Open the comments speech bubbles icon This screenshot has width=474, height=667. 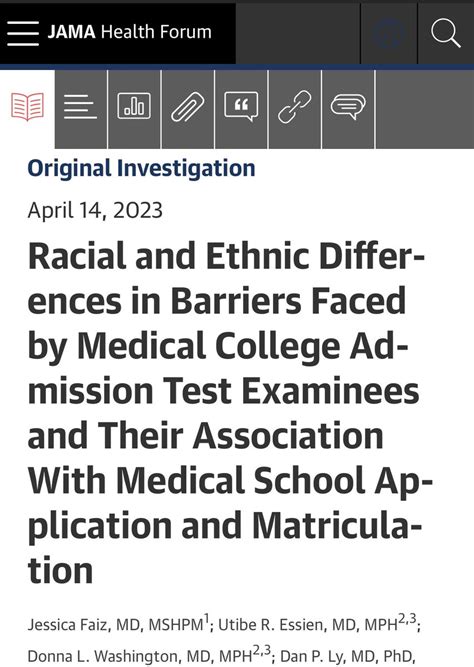tap(348, 107)
